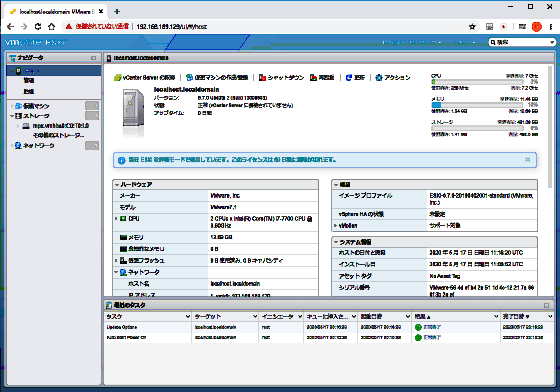The image size is (560, 392).
Task: Bookmark this page with star icon
Action: pos(472,26)
